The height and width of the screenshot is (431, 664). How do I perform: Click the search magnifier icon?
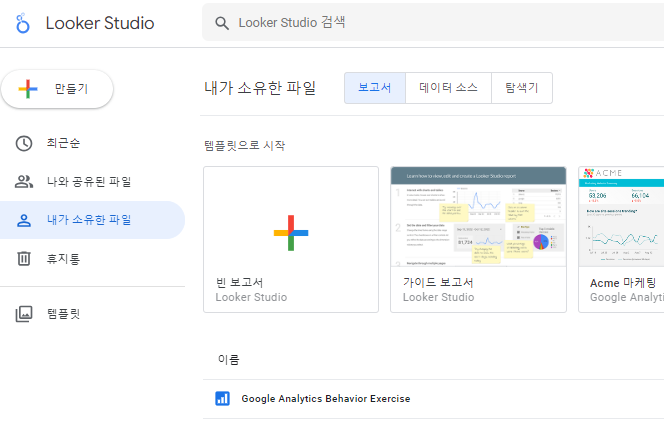point(222,23)
